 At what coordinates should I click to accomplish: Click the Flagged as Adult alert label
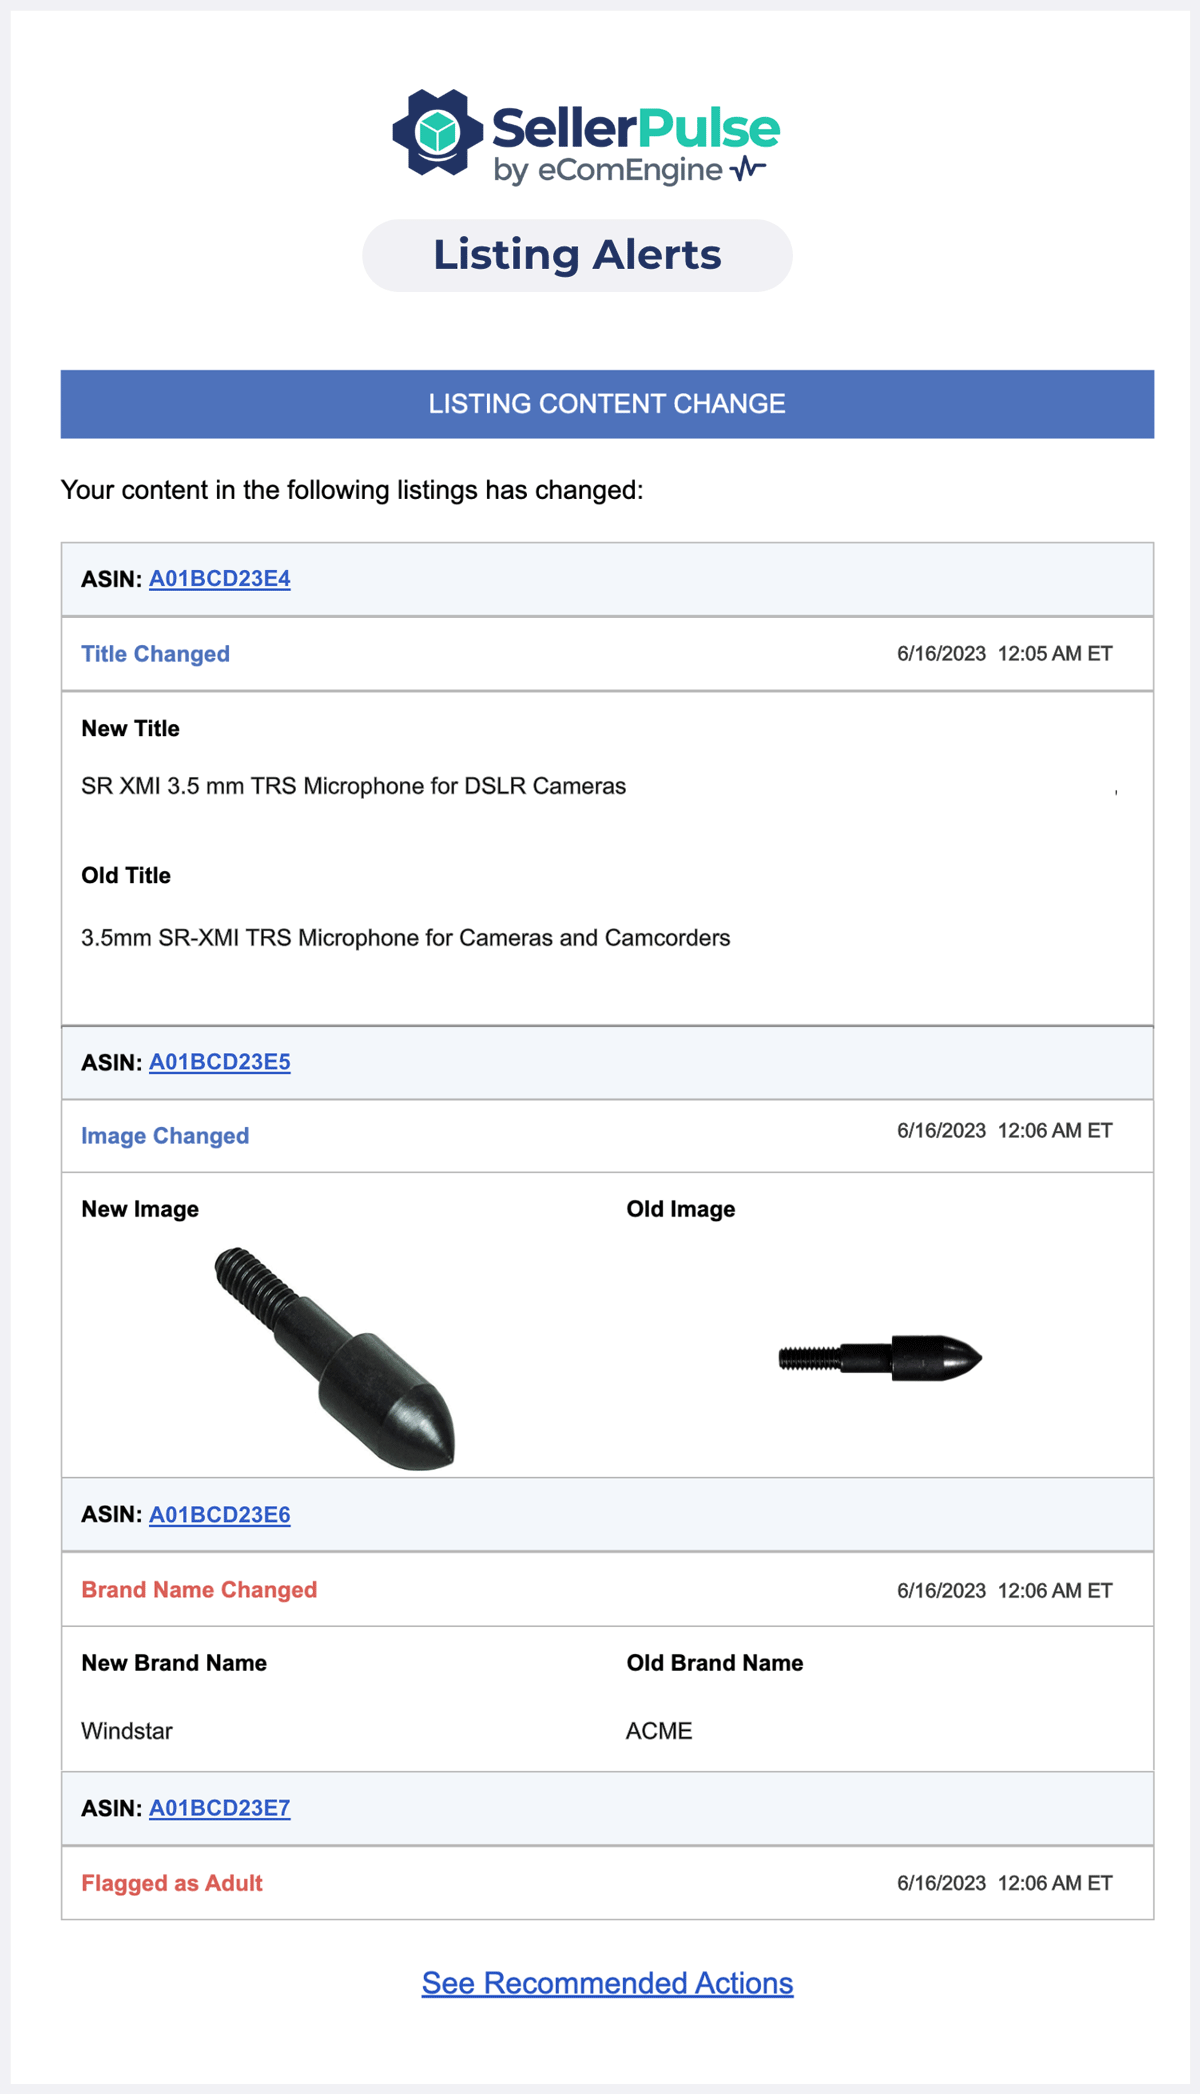172,1882
